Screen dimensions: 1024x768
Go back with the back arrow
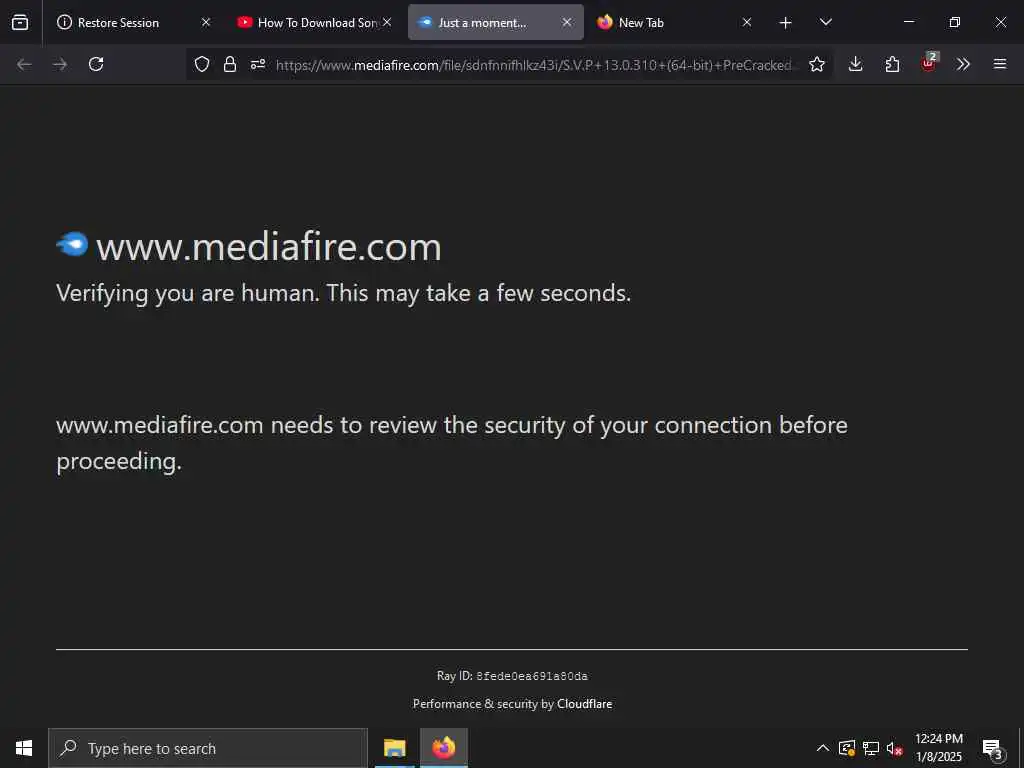[x=24, y=64]
